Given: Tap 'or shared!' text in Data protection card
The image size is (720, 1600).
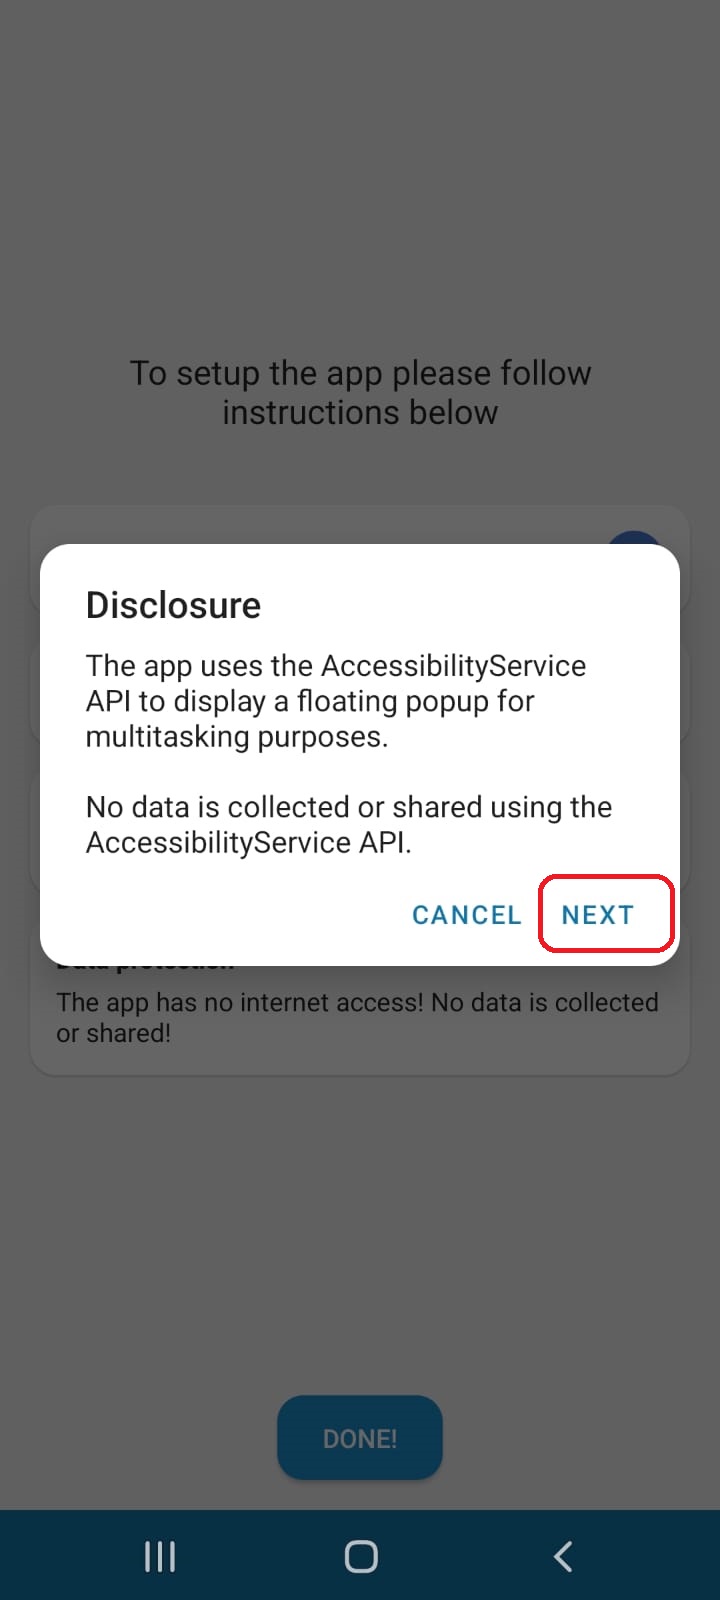Looking at the screenshot, I should (113, 1033).
